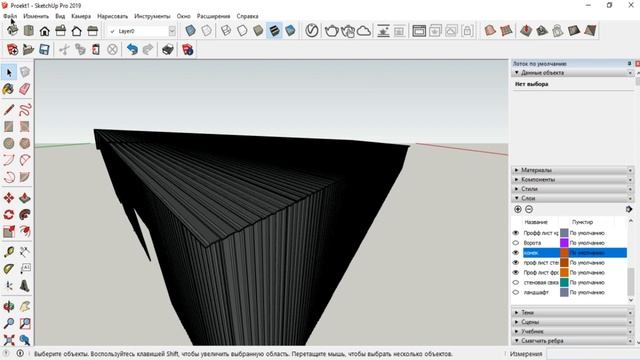Screen dimensions: 640x360
Task: Open the 'Расширения' menu
Action: pyautogui.click(x=213, y=16)
